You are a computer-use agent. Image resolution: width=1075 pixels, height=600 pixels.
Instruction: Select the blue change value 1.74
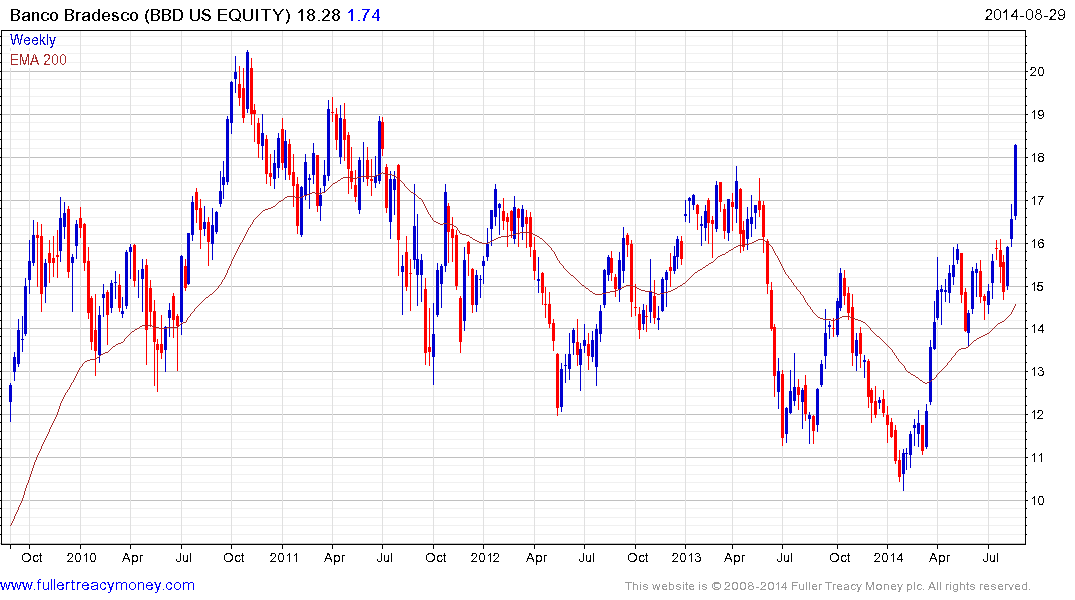pyautogui.click(x=363, y=15)
